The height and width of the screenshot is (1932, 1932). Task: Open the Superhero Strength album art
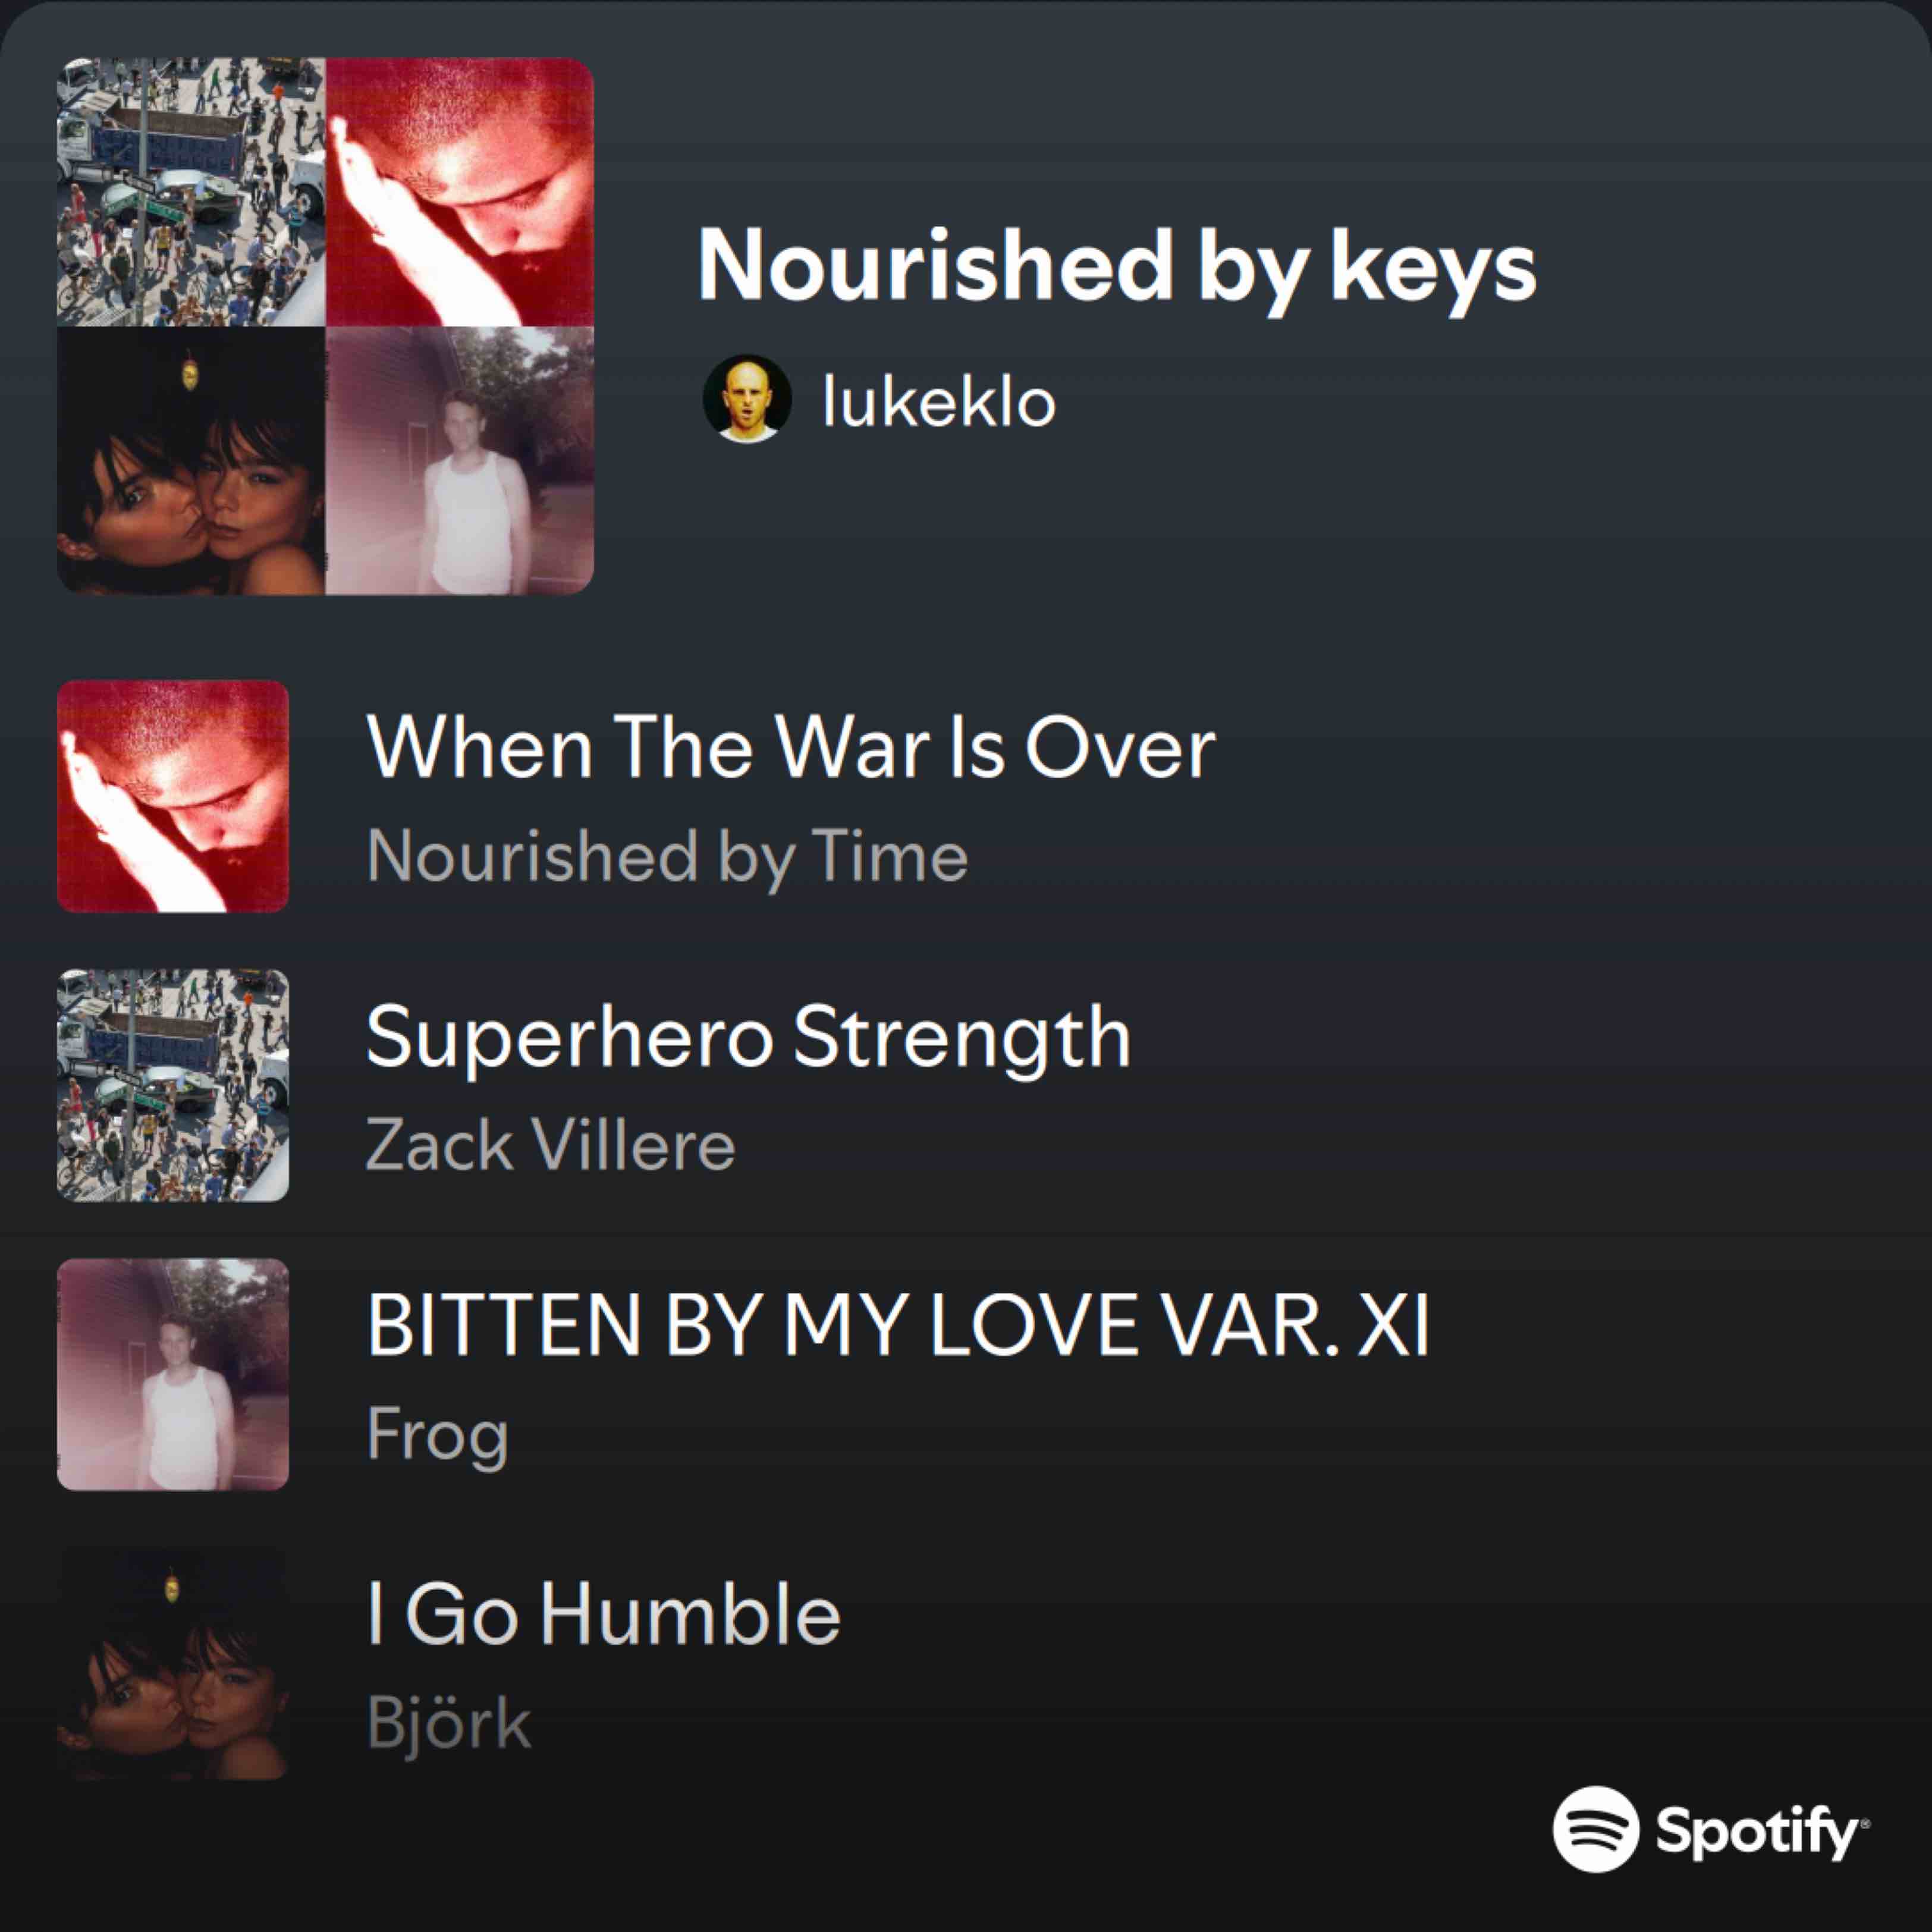[173, 1085]
